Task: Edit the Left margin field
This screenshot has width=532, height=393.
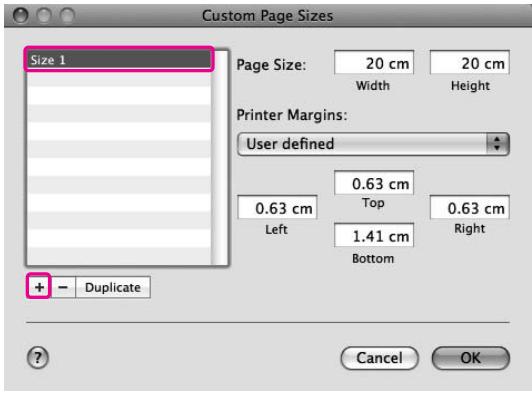Action: (x=277, y=207)
